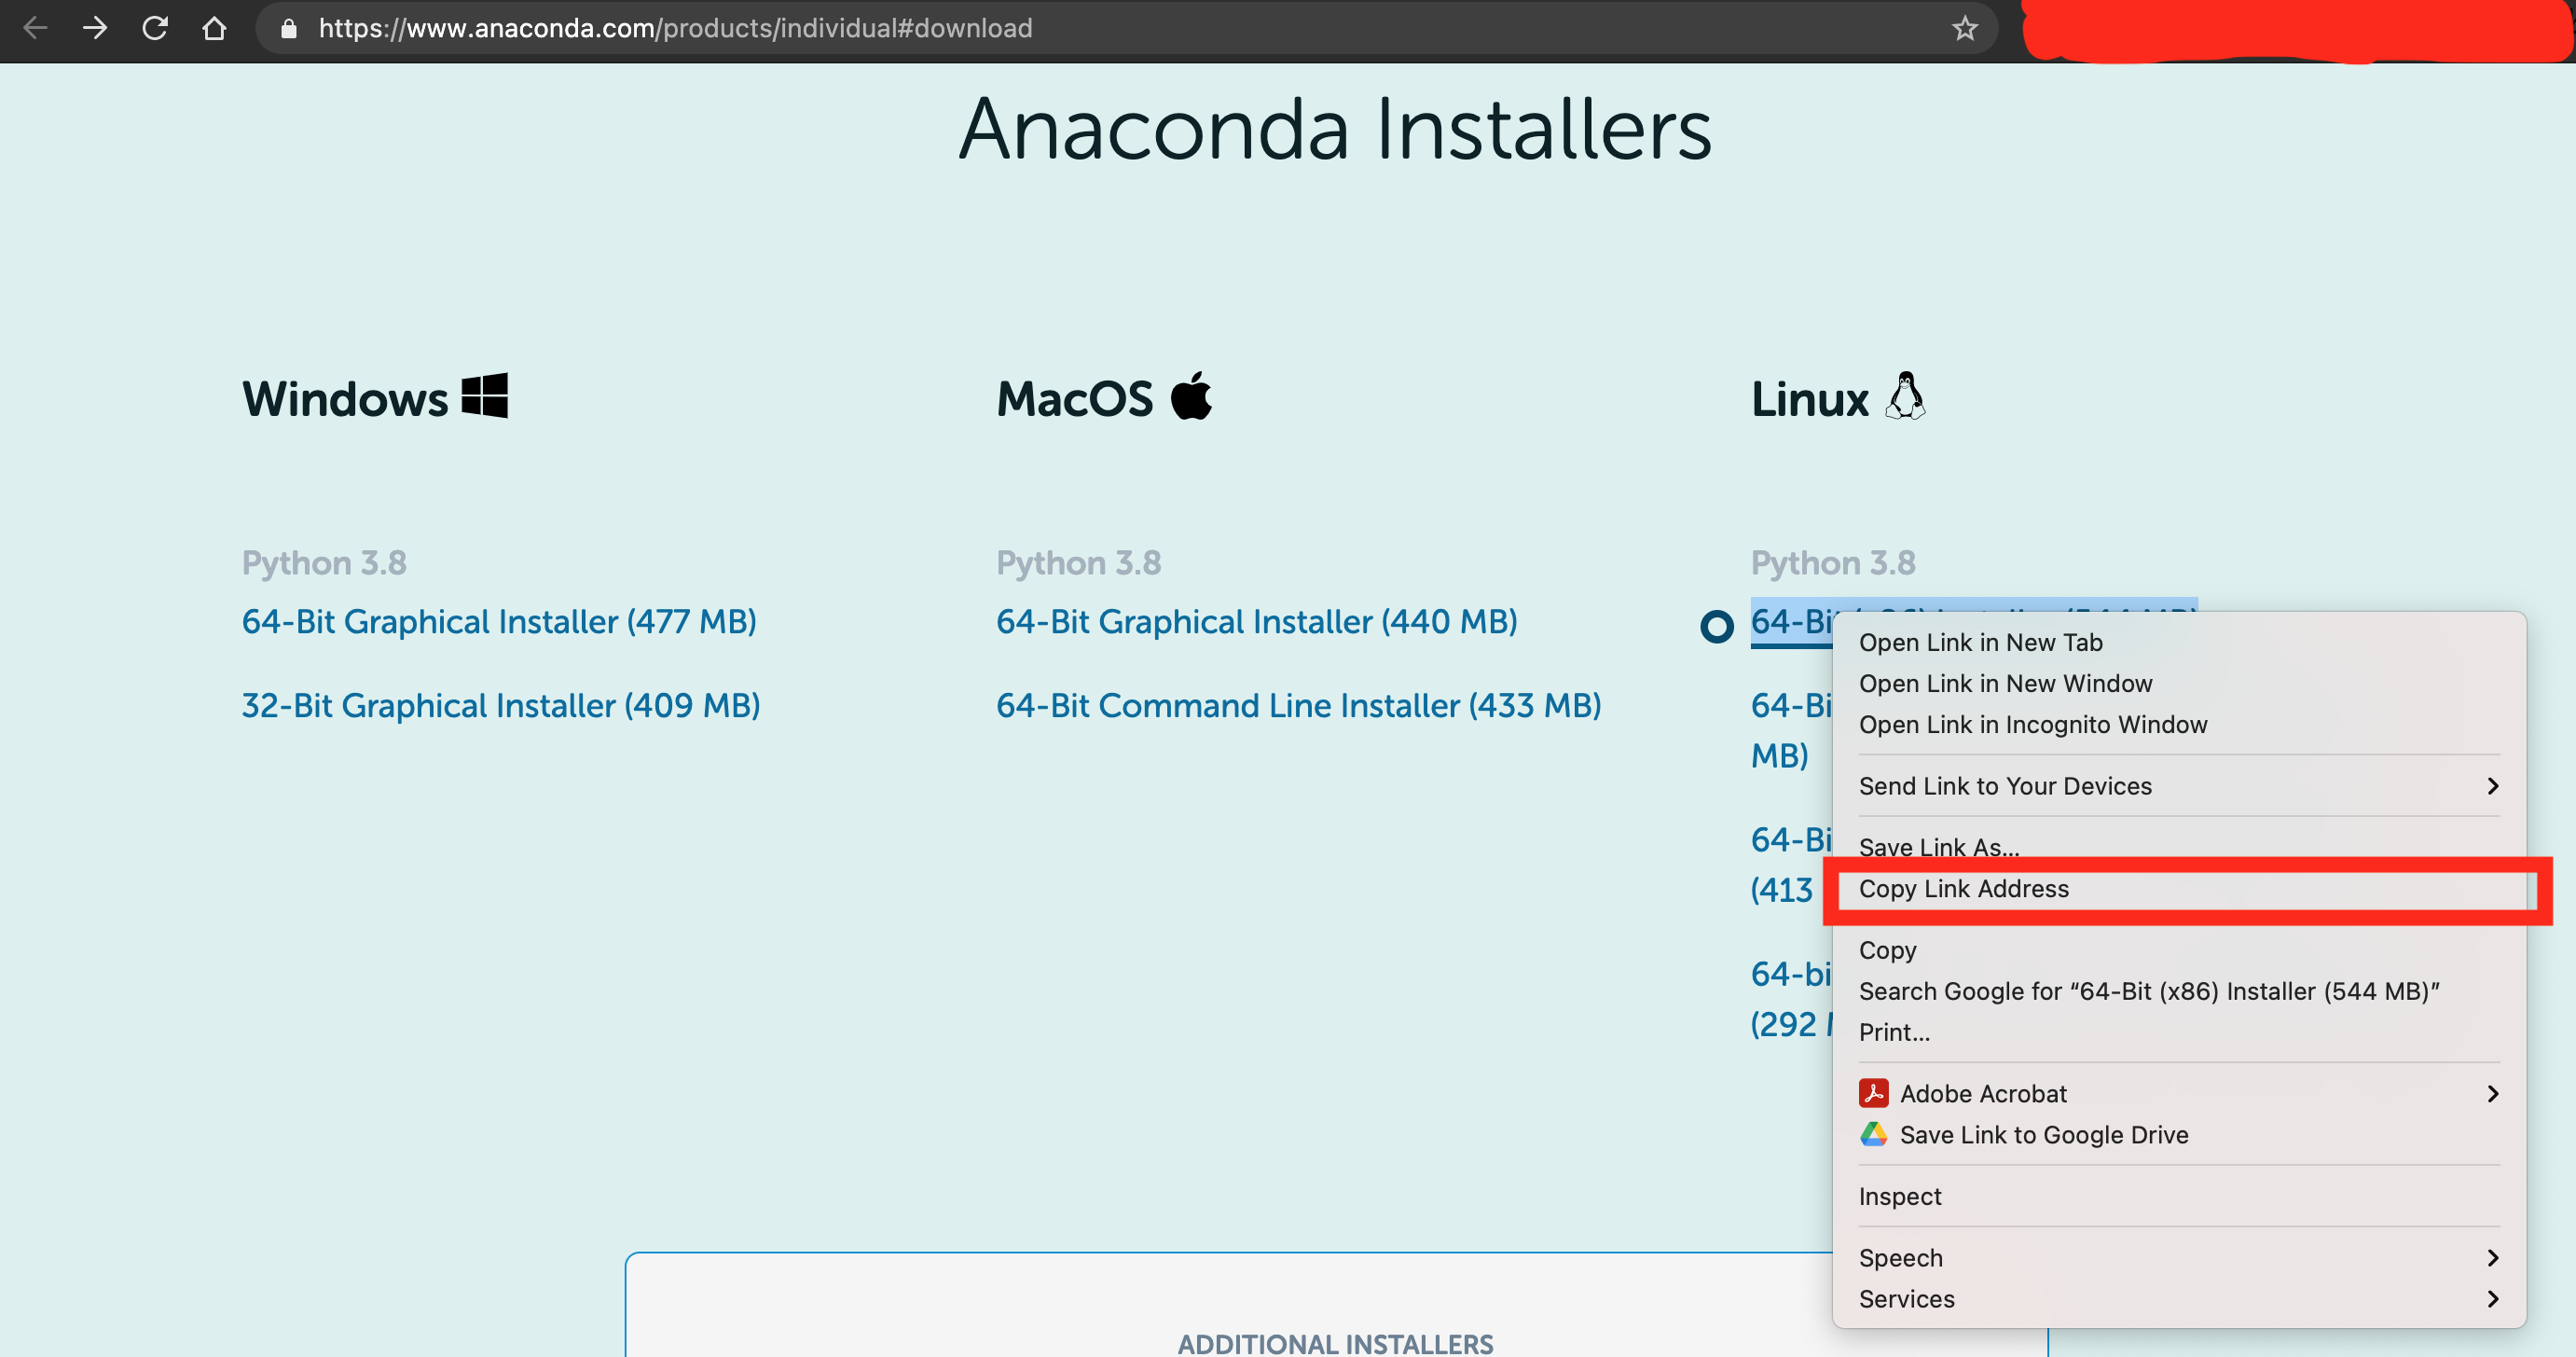Click circle marker beside Linux installer link
2576x1357 pixels.
[1717, 627]
